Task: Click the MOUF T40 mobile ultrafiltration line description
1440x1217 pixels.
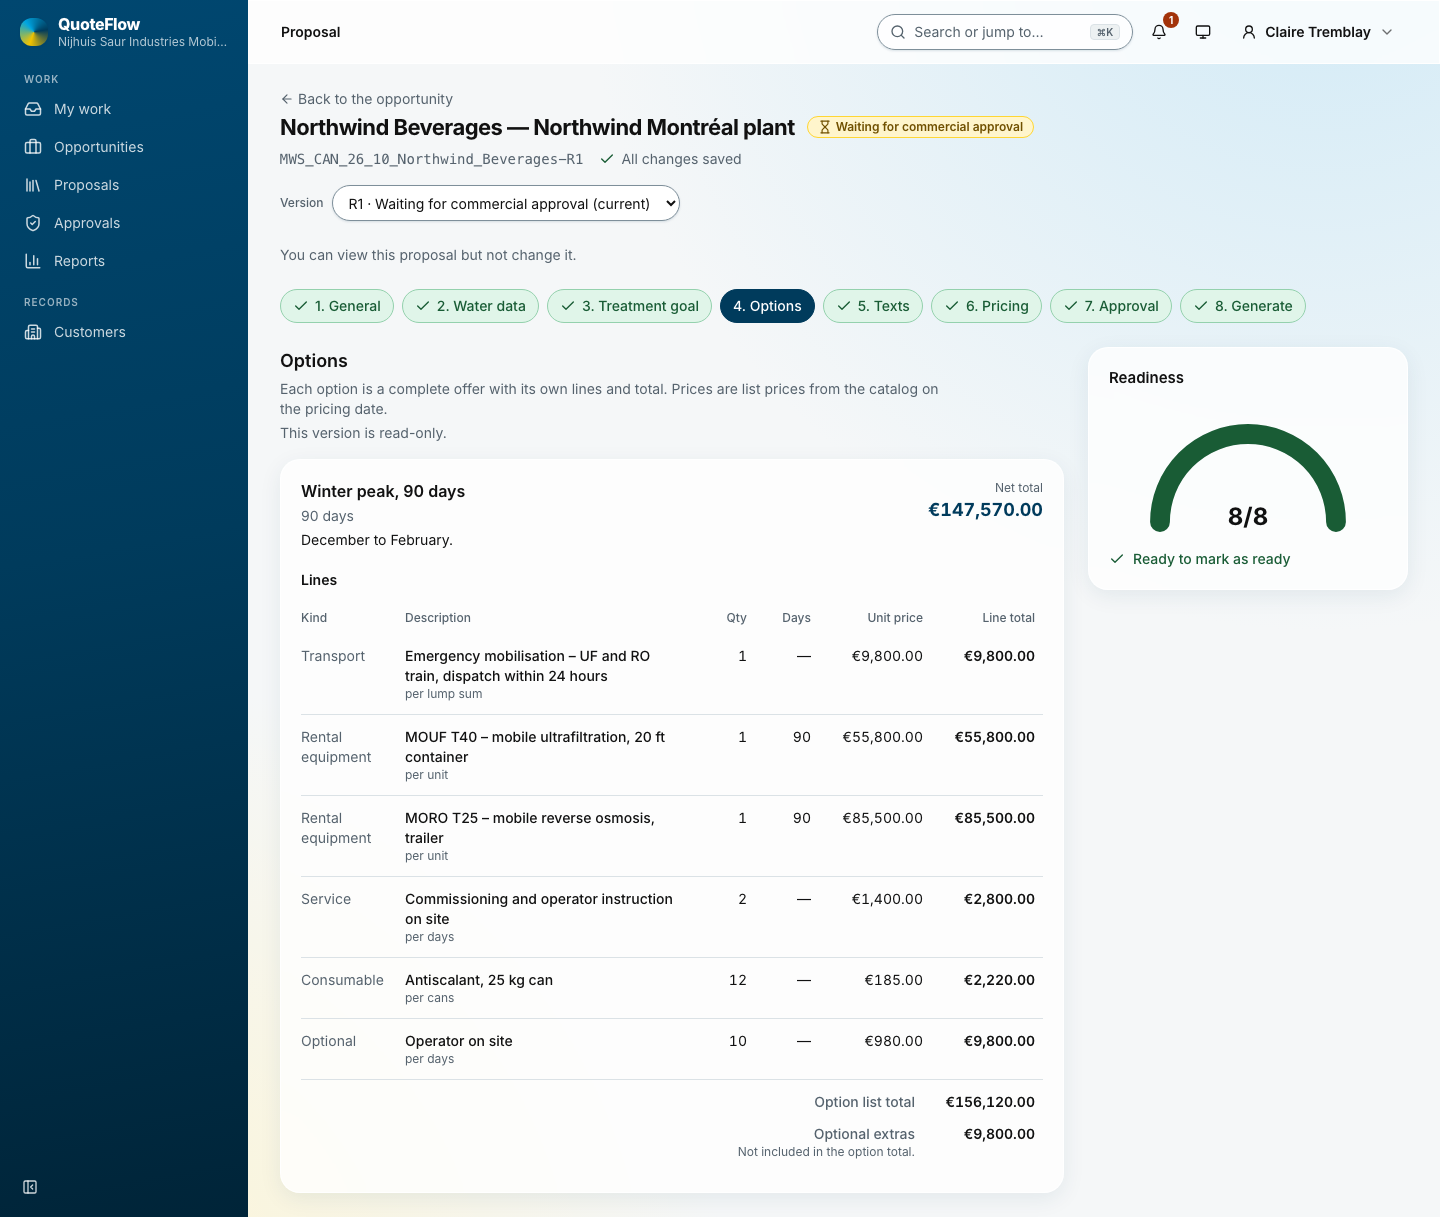Action: (535, 747)
